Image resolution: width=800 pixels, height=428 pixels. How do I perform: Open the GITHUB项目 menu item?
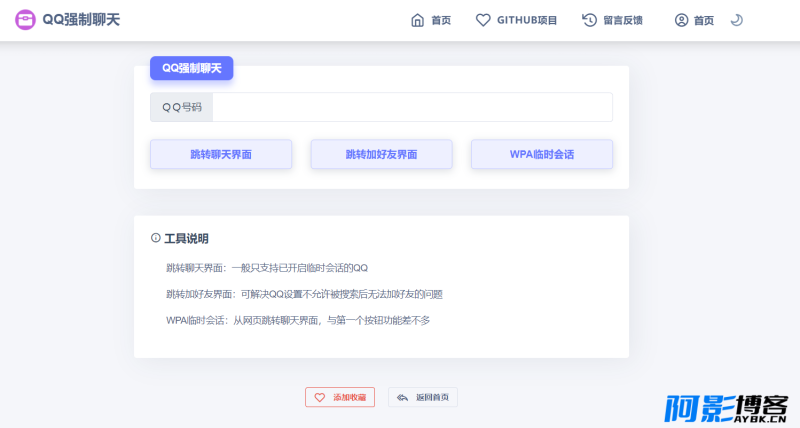[527, 20]
